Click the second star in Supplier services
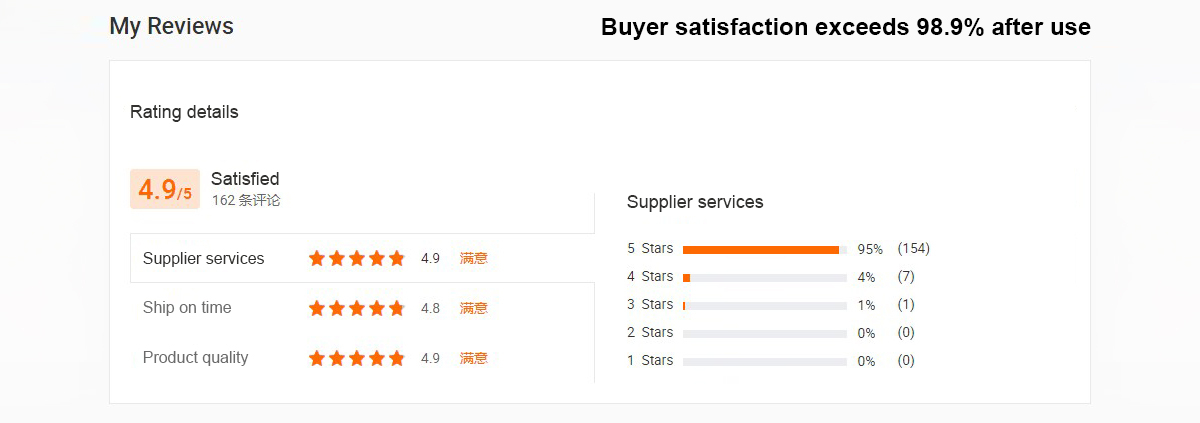Screen dimensions: 1200x423 coord(337,258)
